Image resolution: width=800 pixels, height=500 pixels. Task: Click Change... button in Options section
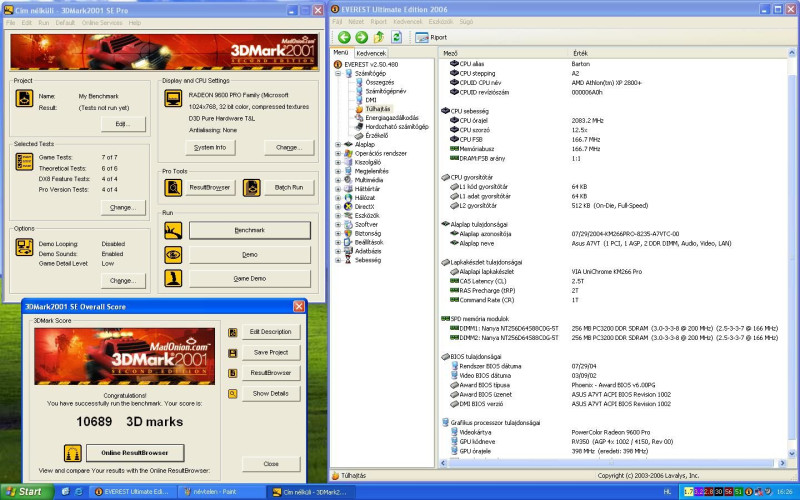[123, 281]
